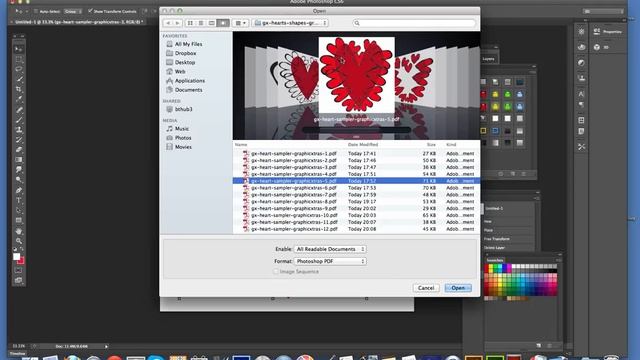Open the folder path popup gx-hearts-shapes
This screenshot has height=360, width=640.
tap(290, 23)
